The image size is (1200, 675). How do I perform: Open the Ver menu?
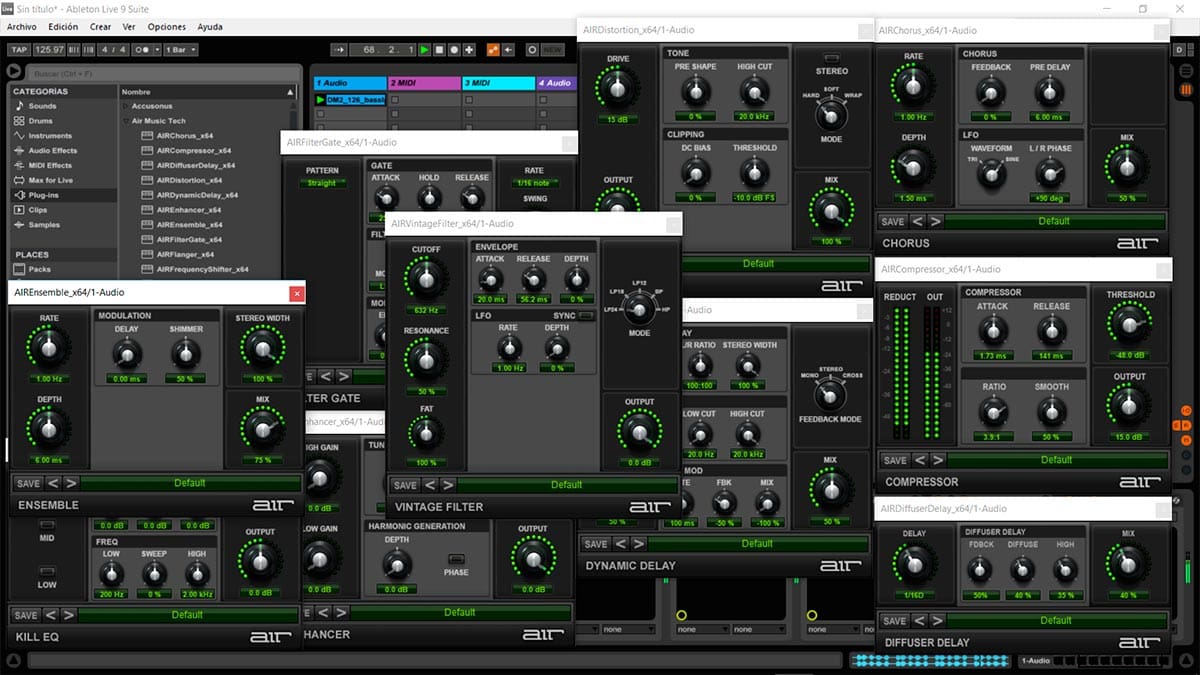tap(129, 27)
